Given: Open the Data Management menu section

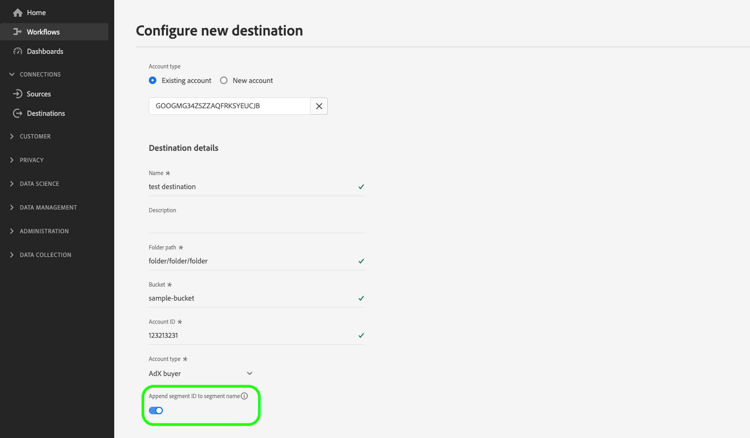Looking at the screenshot, I should [48, 207].
